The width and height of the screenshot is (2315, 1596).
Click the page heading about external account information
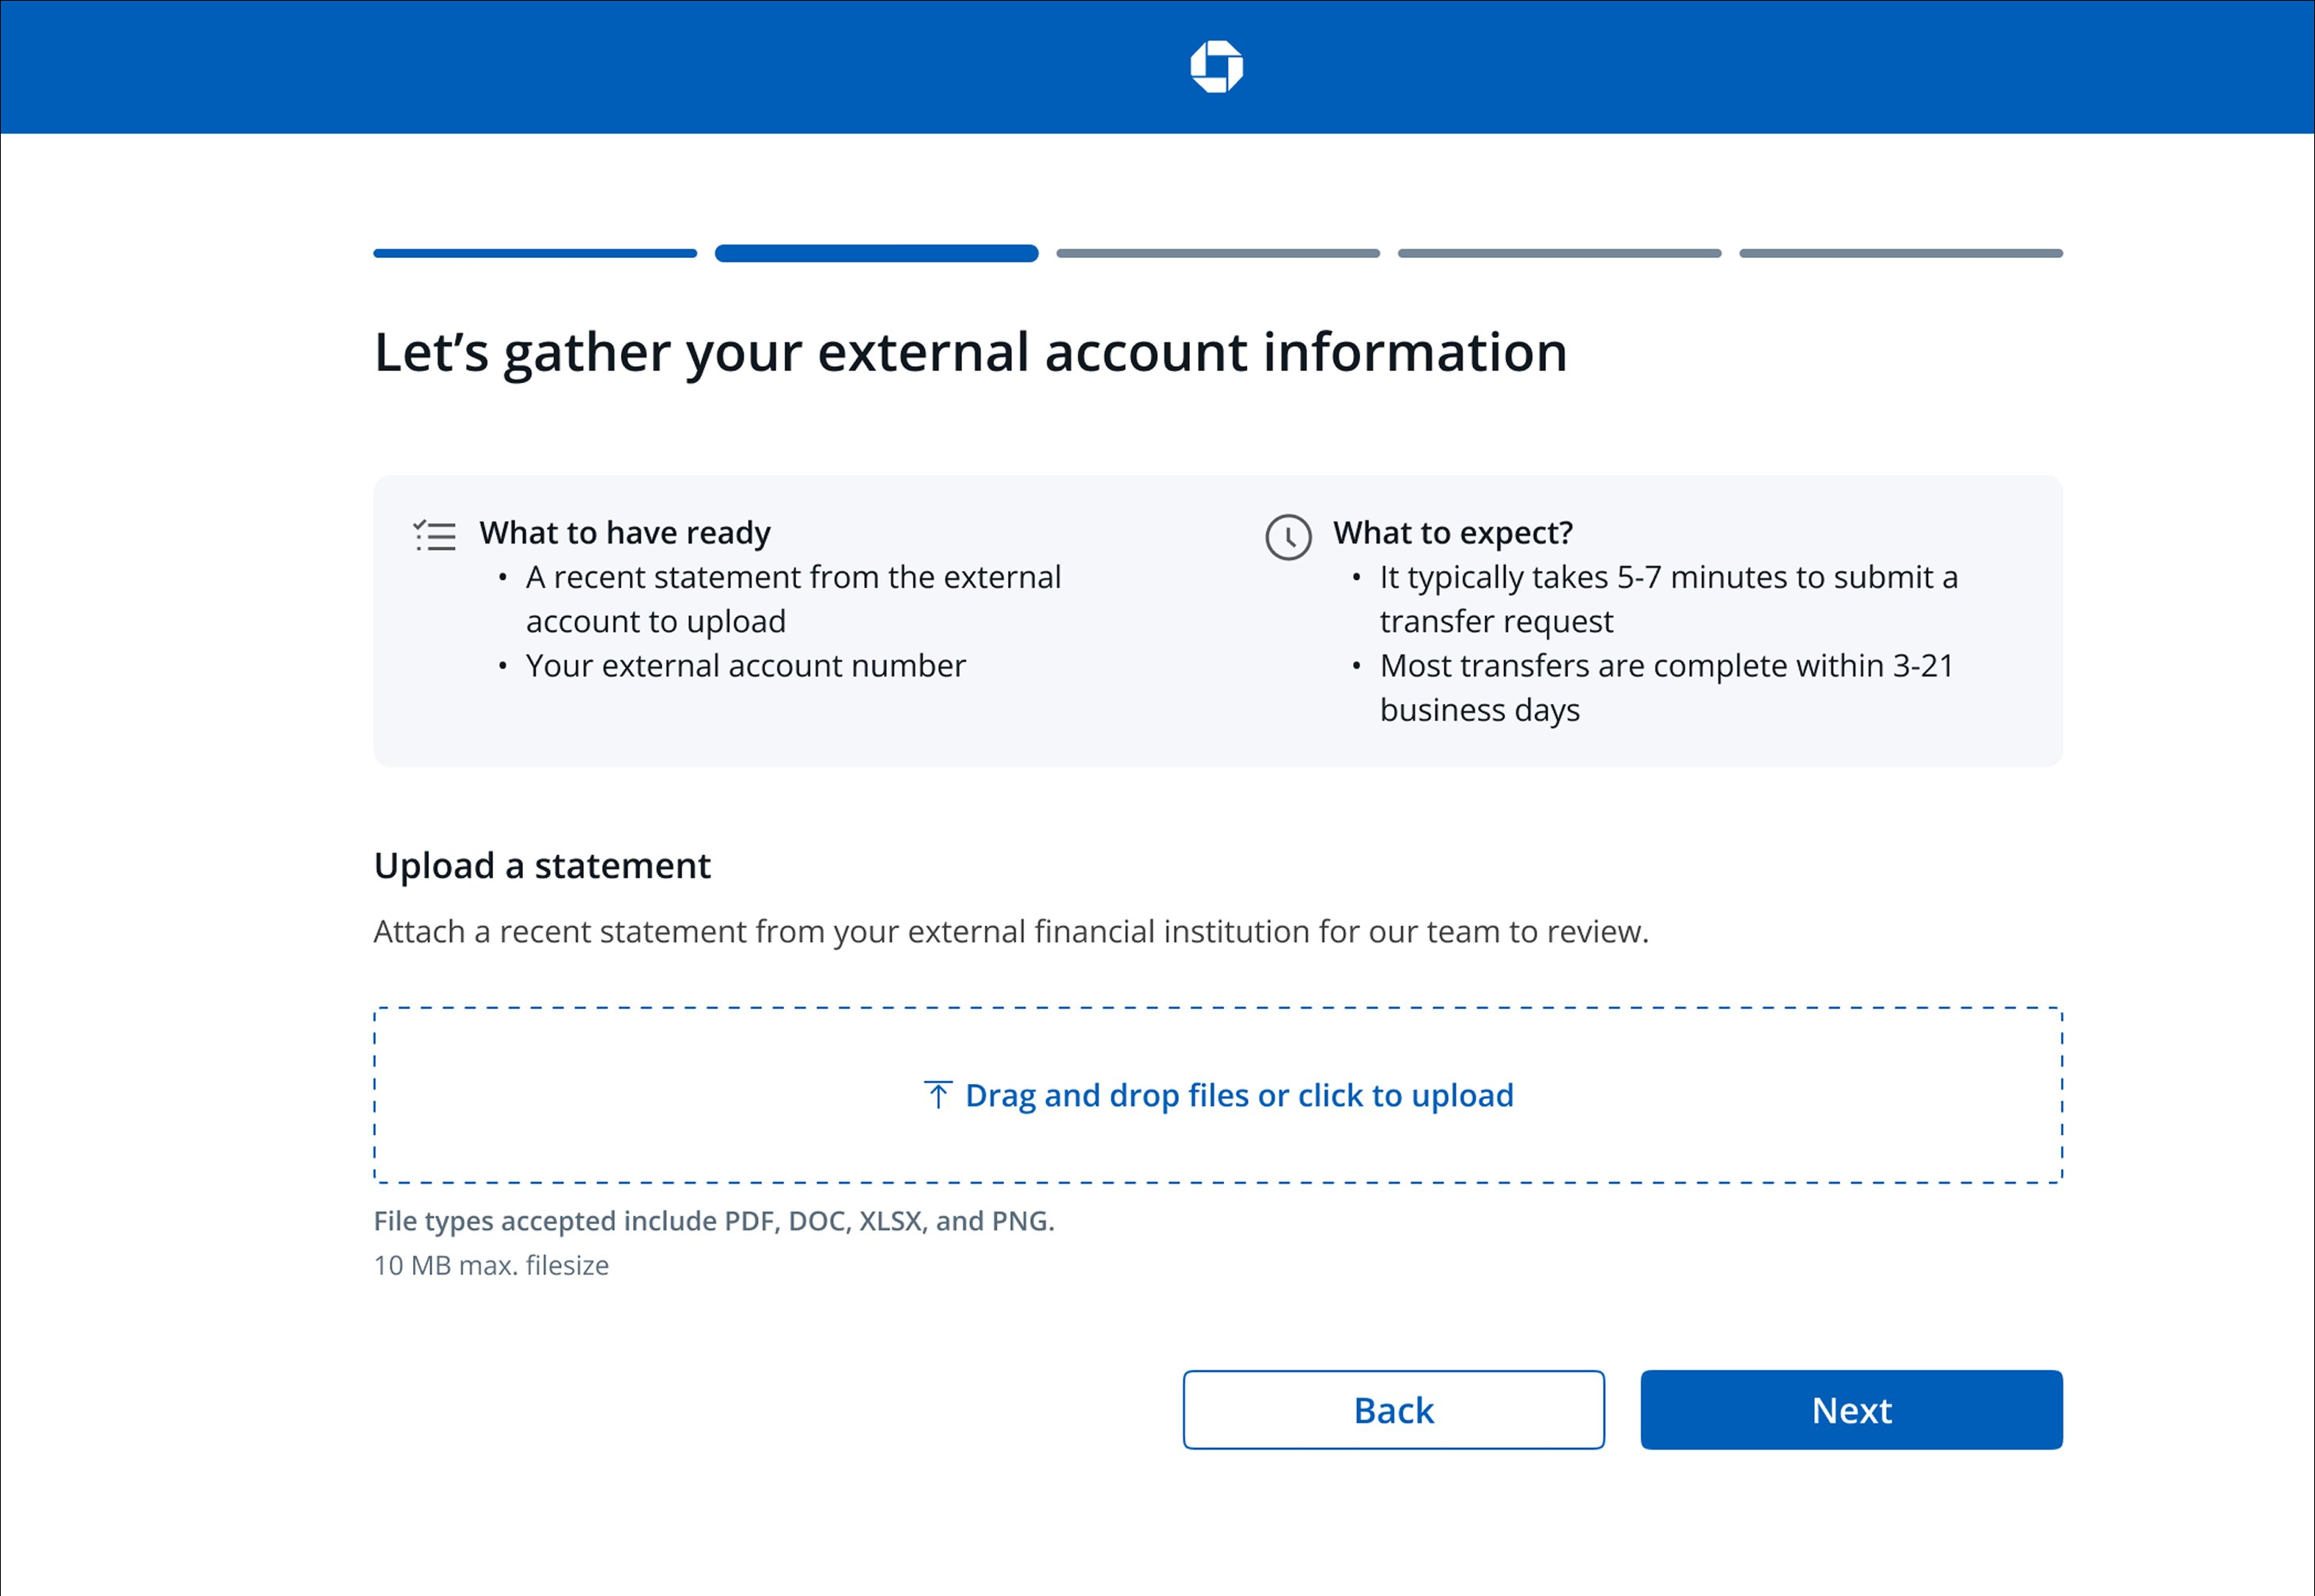pyautogui.click(x=970, y=352)
